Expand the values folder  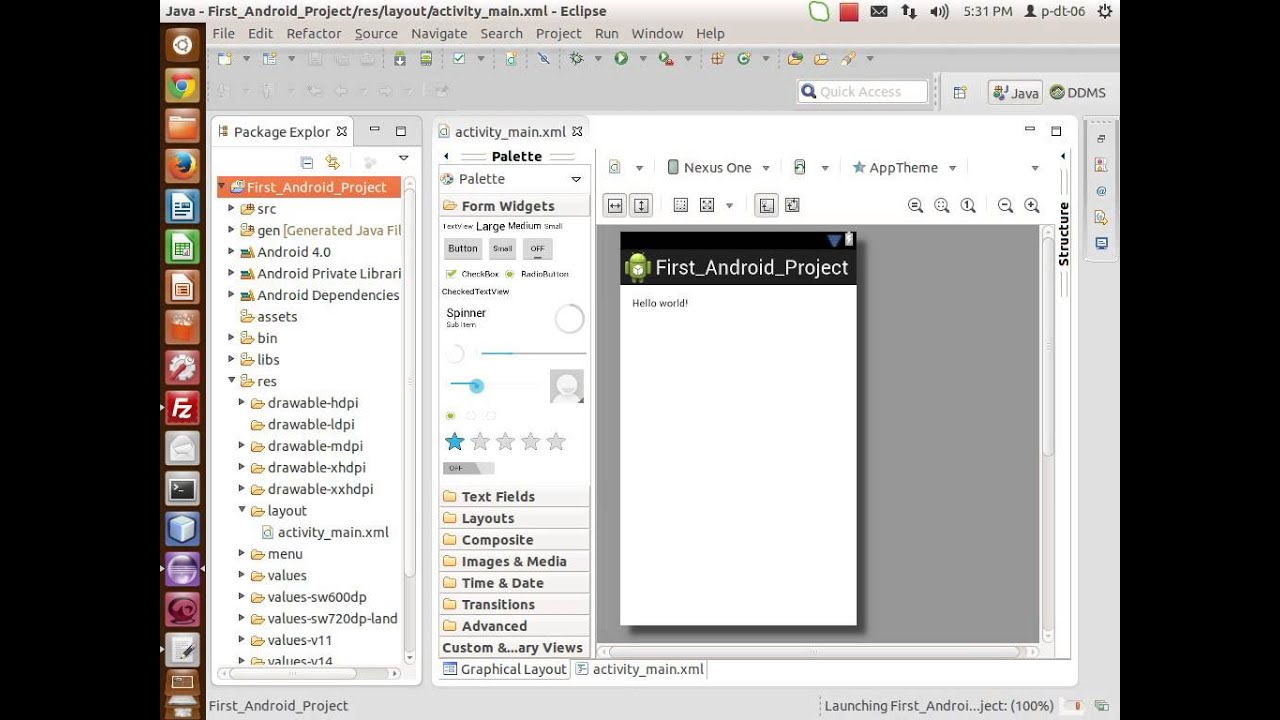242,575
